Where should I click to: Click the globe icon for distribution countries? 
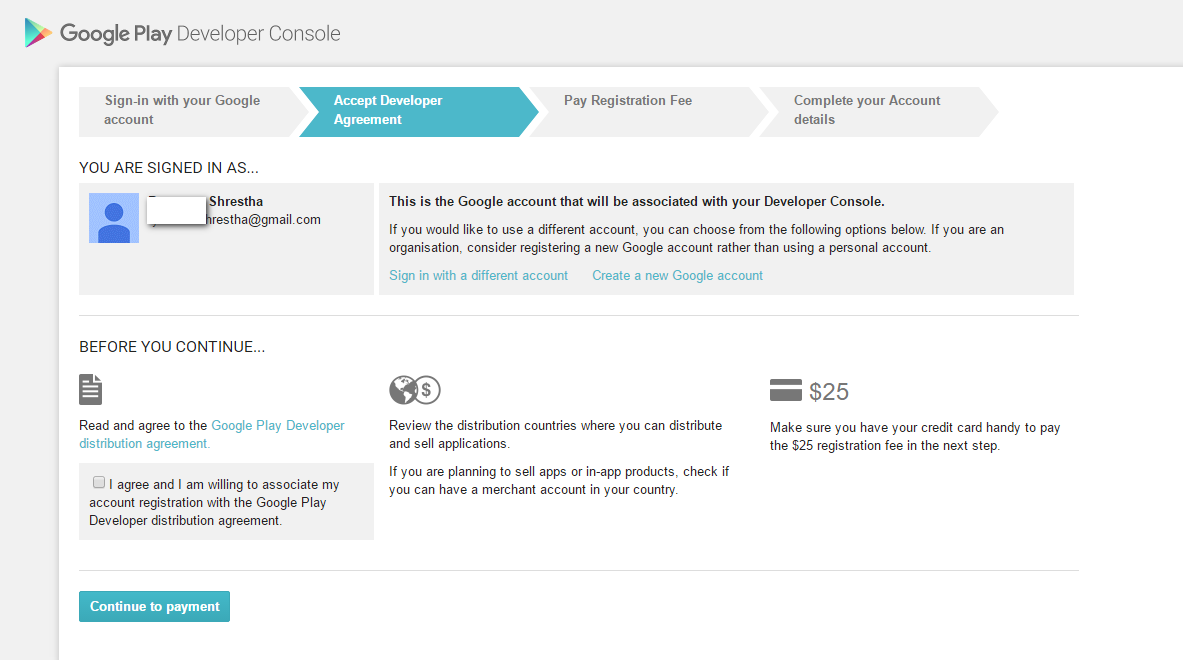pyautogui.click(x=403, y=389)
